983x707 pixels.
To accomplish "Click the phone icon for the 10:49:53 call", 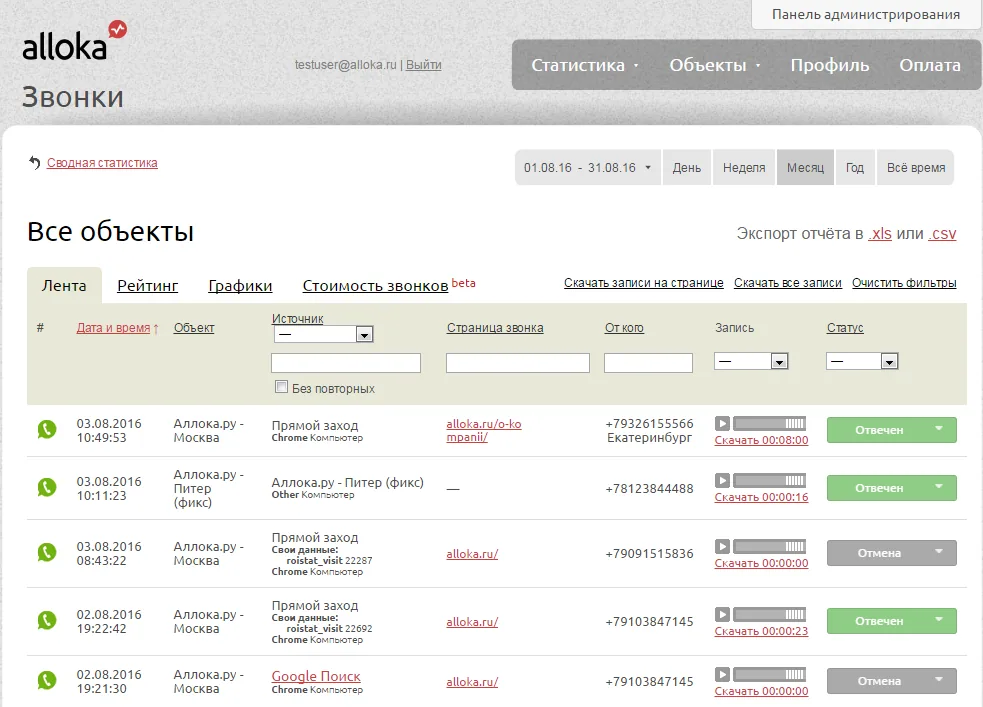I will coord(47,429).
